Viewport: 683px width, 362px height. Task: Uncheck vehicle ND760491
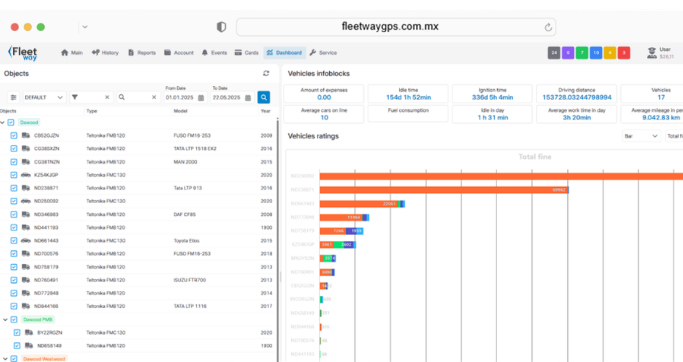(x=14, y=280)
